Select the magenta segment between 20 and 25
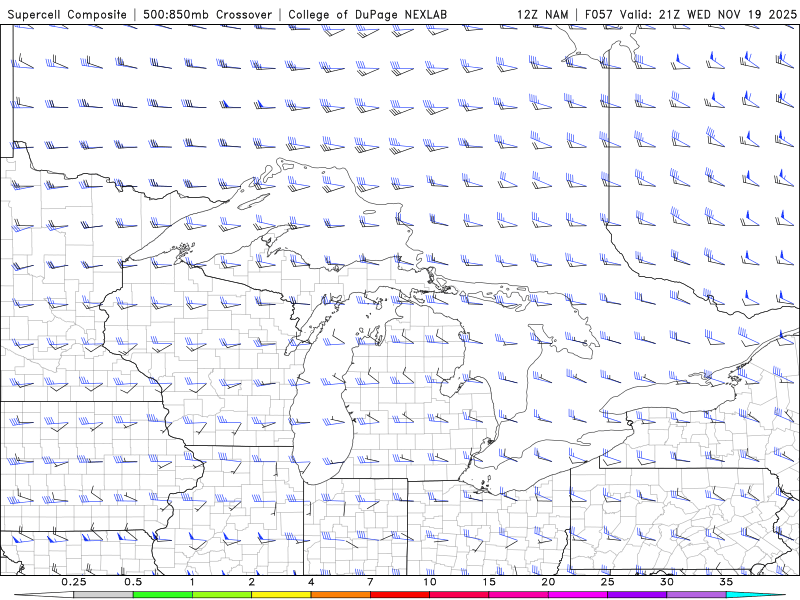The image size is (800, 600). tap(578, 595)
